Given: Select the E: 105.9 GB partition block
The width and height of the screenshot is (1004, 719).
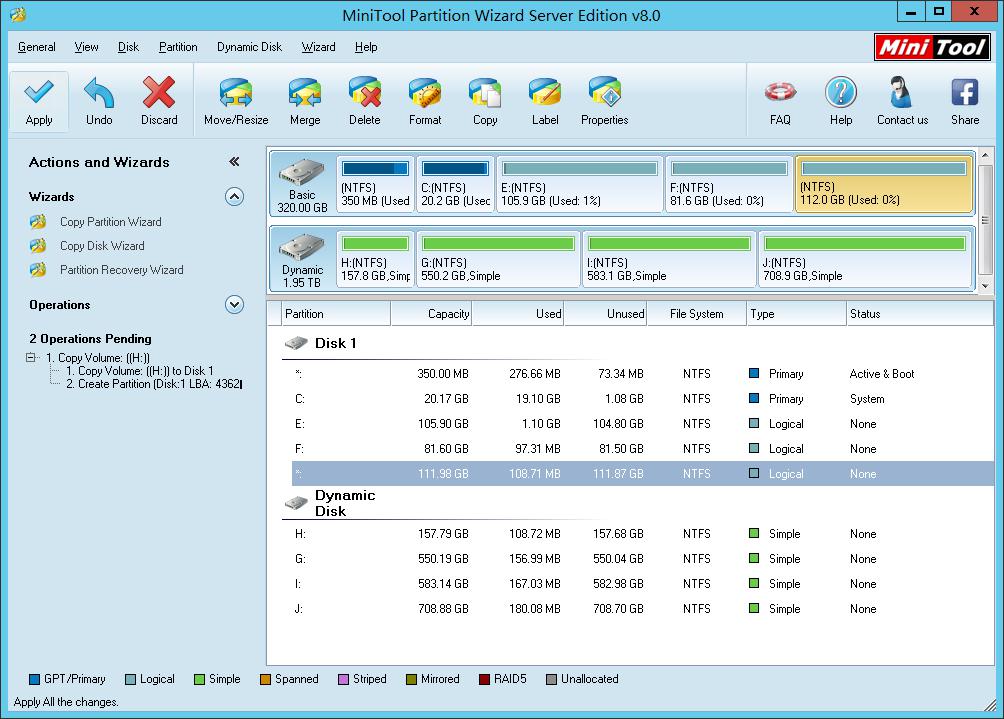Looking at the screenshot, I should [x=580, y=184].
